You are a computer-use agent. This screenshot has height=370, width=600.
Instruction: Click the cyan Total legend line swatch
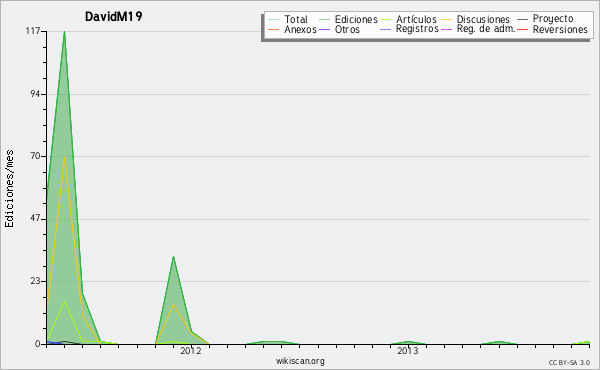pyautogui.click(x=273, y=20)
